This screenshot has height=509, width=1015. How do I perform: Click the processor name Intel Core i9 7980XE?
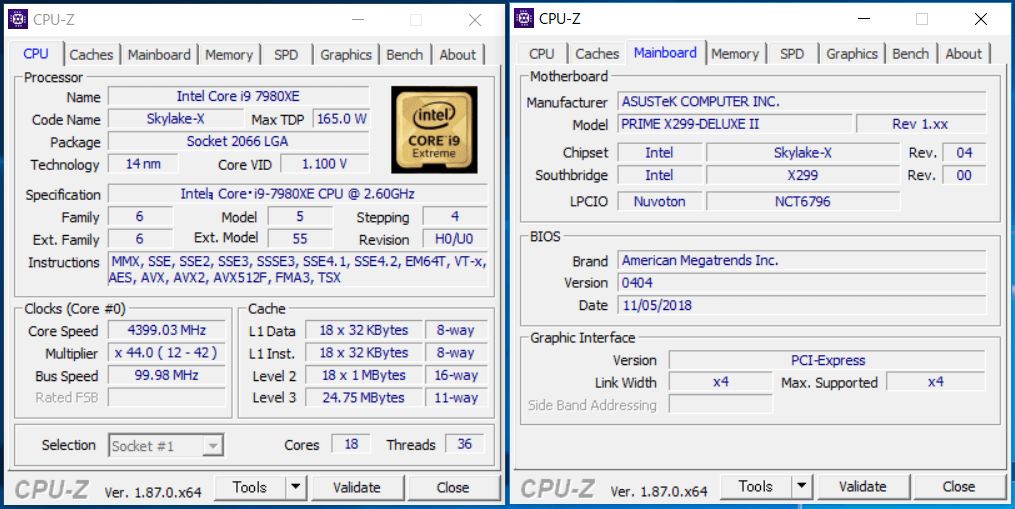238,96
